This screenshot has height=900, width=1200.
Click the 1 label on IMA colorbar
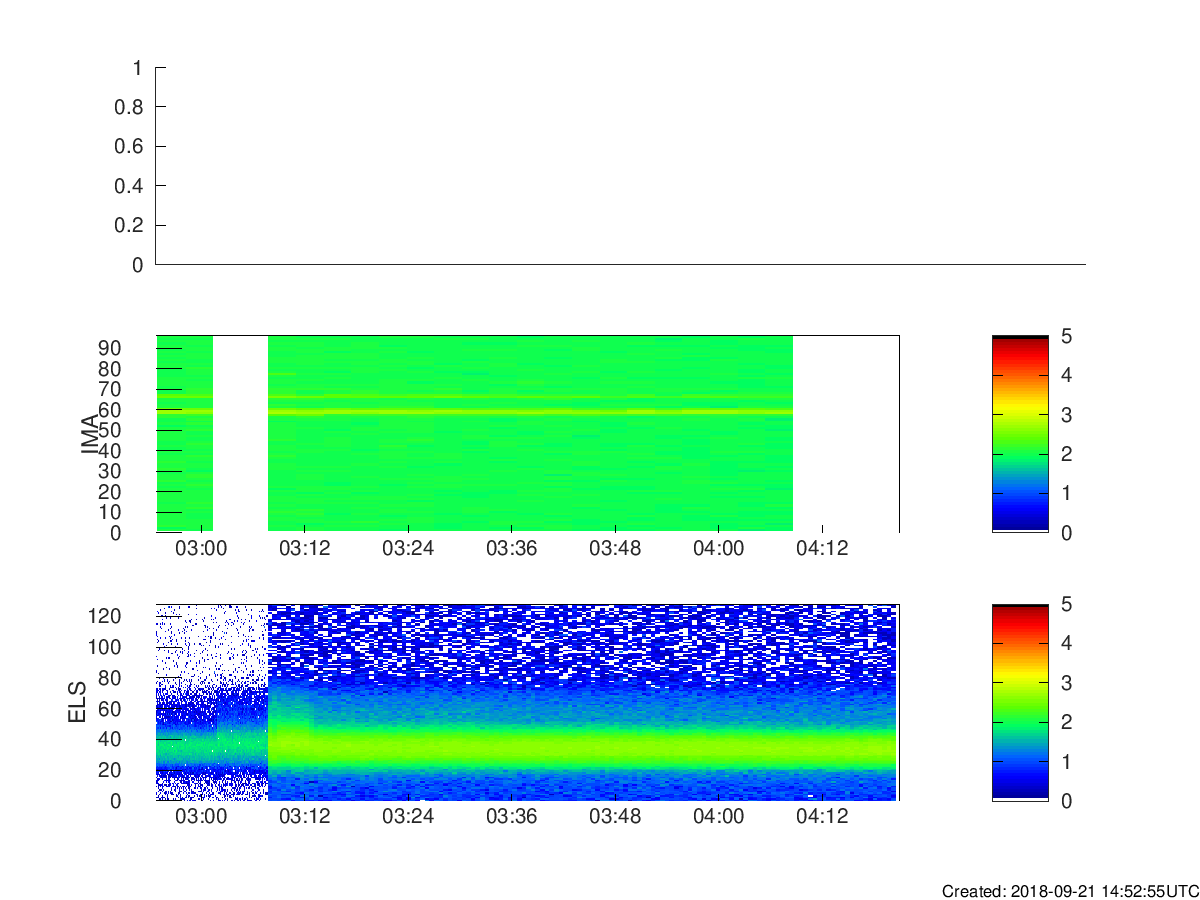pyautogui.click(x=1066, y=493)
